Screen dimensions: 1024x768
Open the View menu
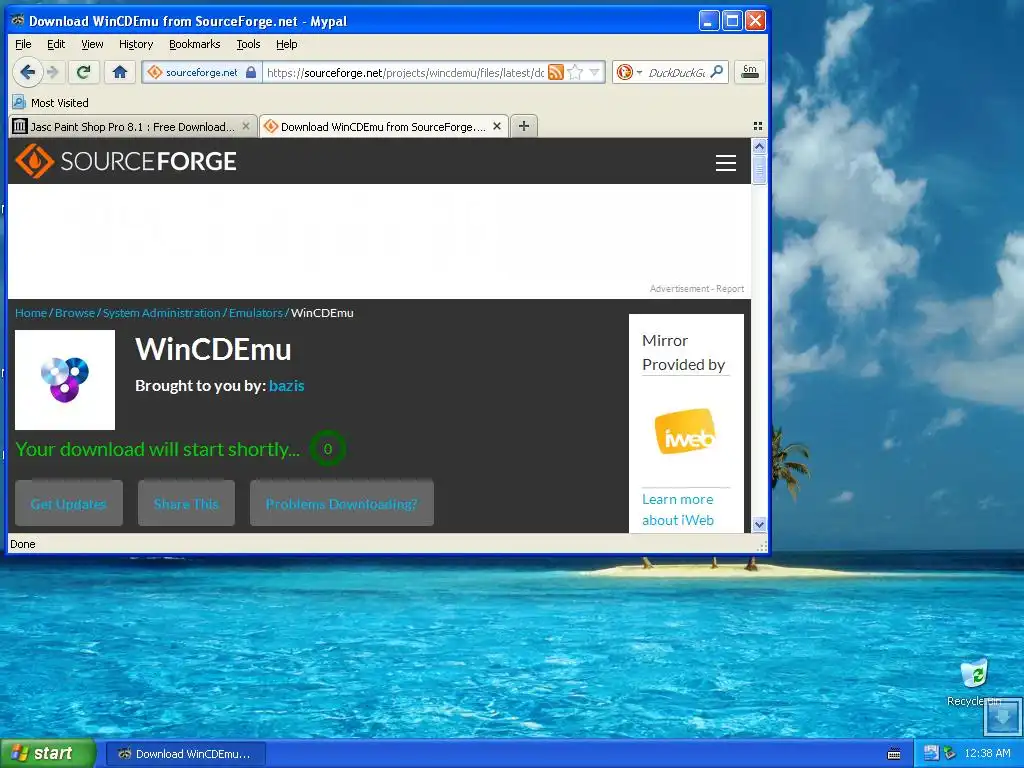coord(92,44)
